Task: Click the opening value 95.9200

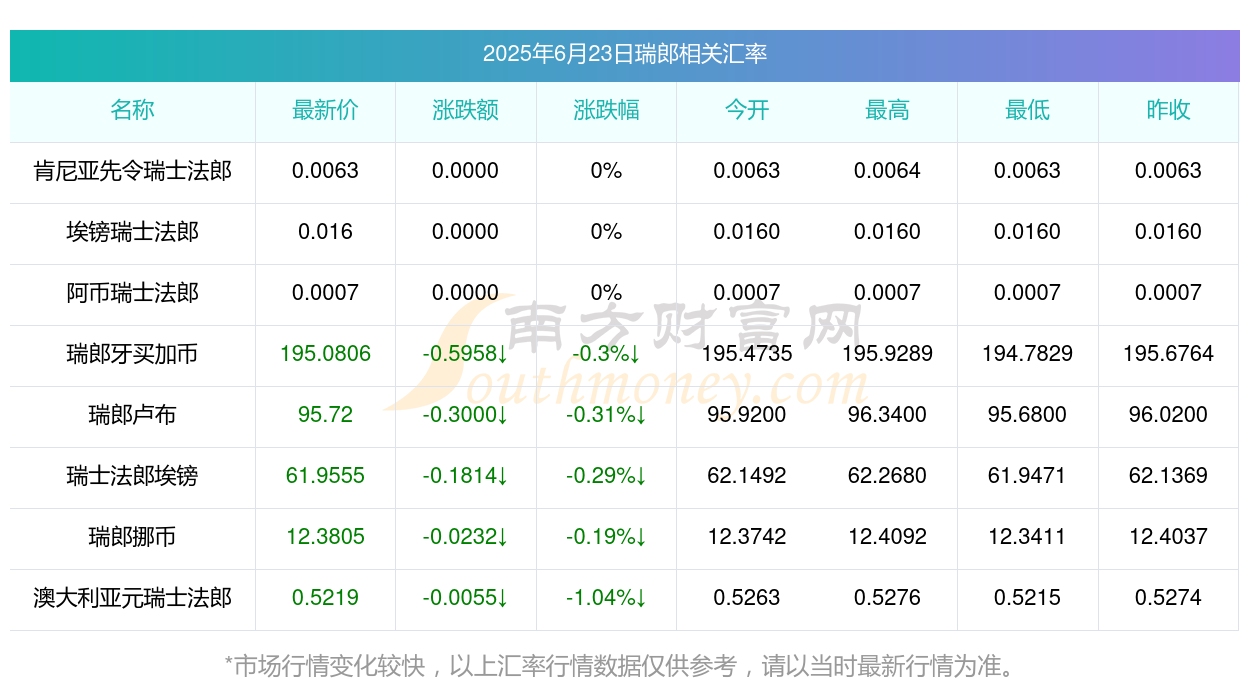Action: 747,415
